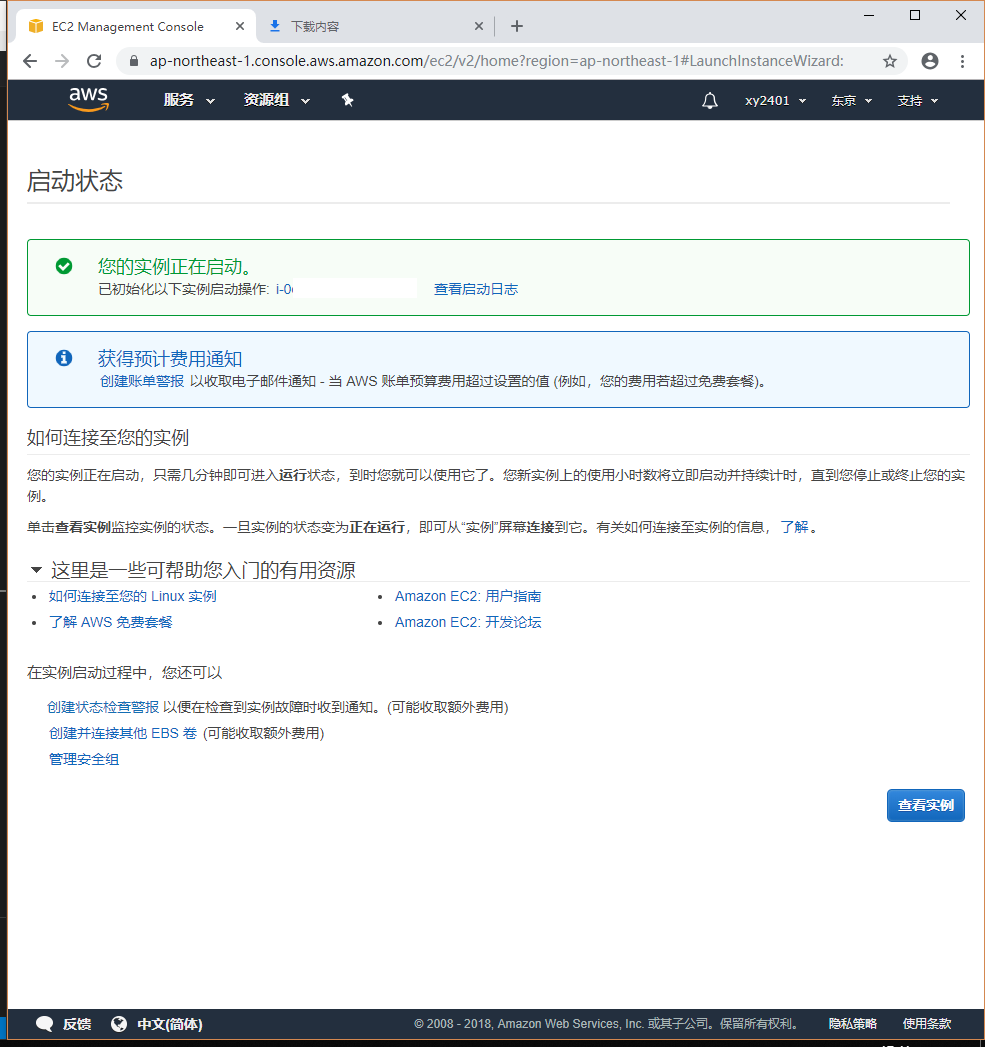Open a new browser tab with plus icon

coord(516,26)
